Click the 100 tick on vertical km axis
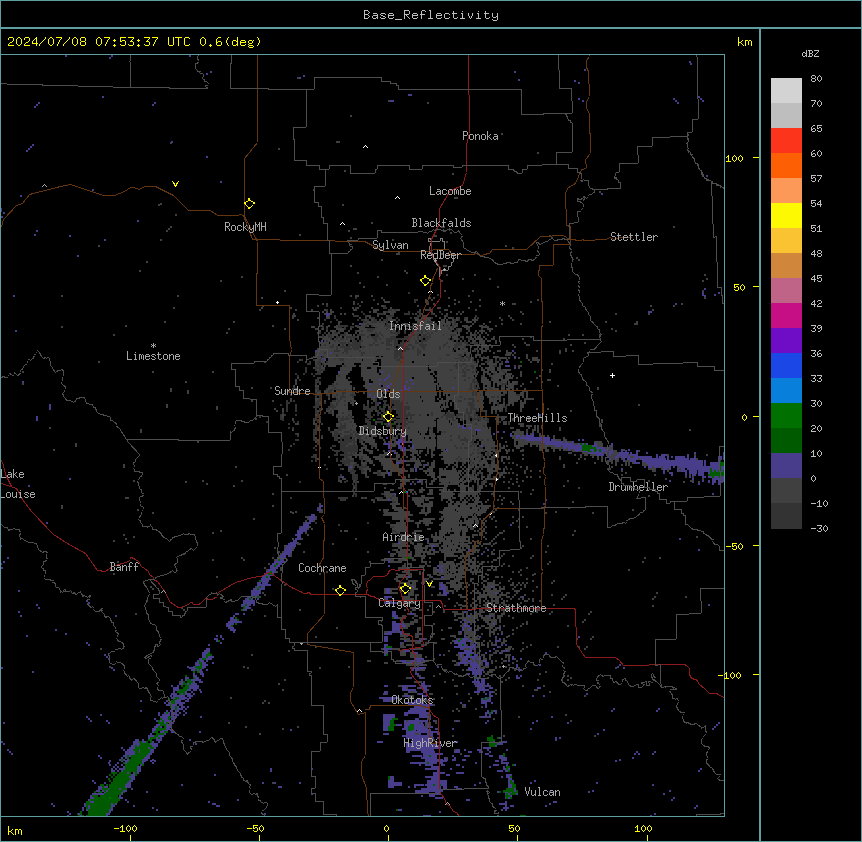 point(734,158)
